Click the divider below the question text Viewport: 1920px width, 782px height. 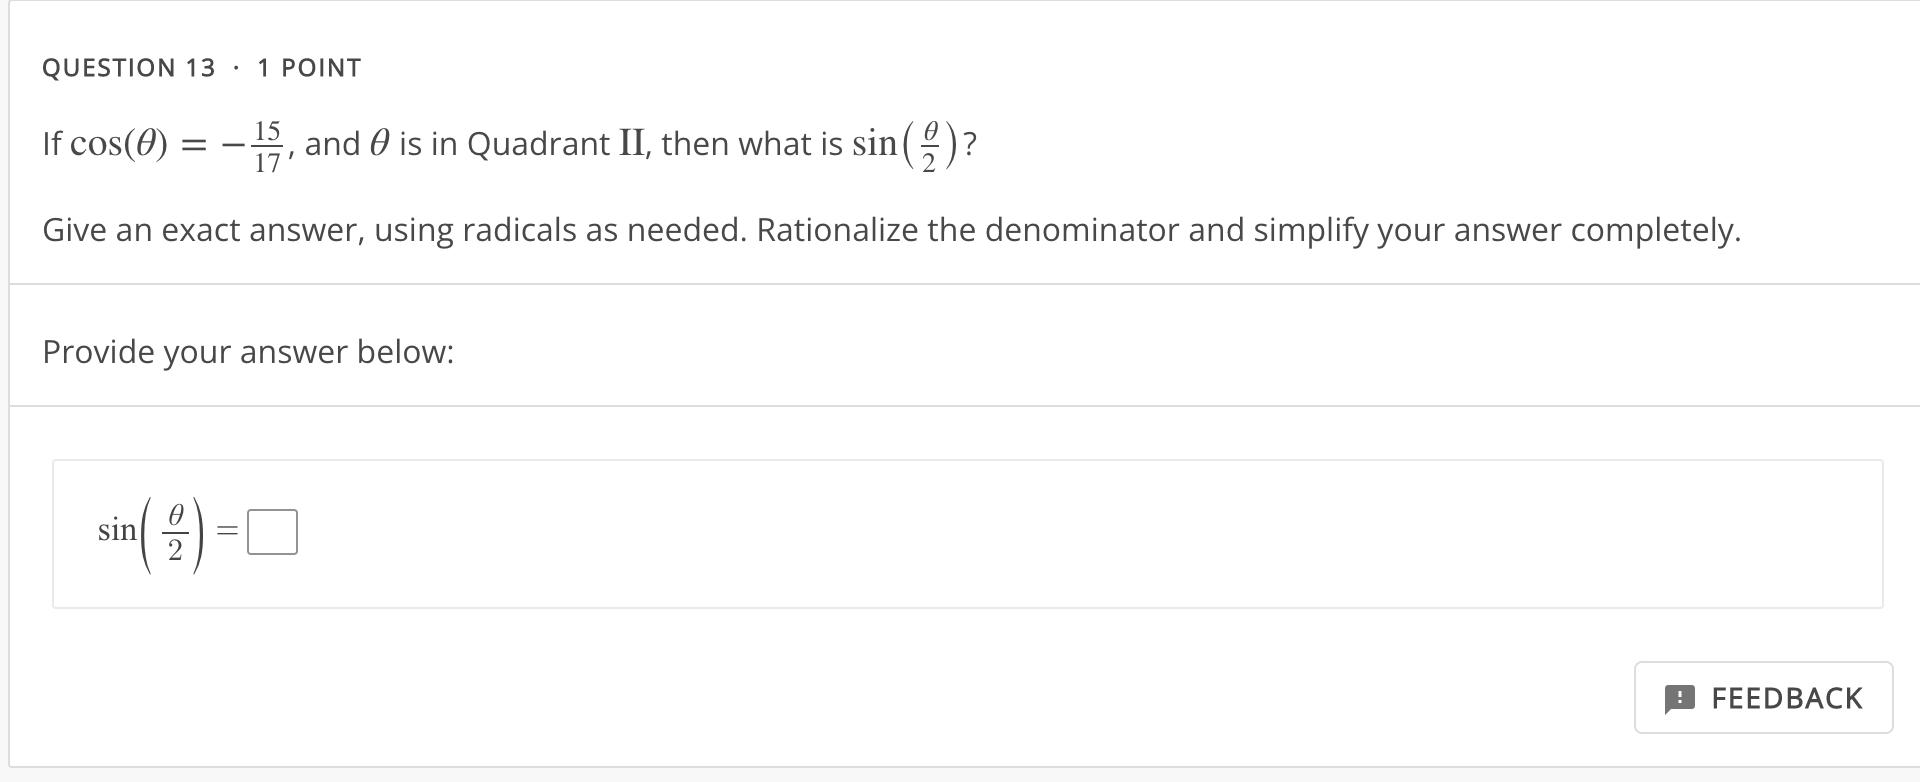960,283
